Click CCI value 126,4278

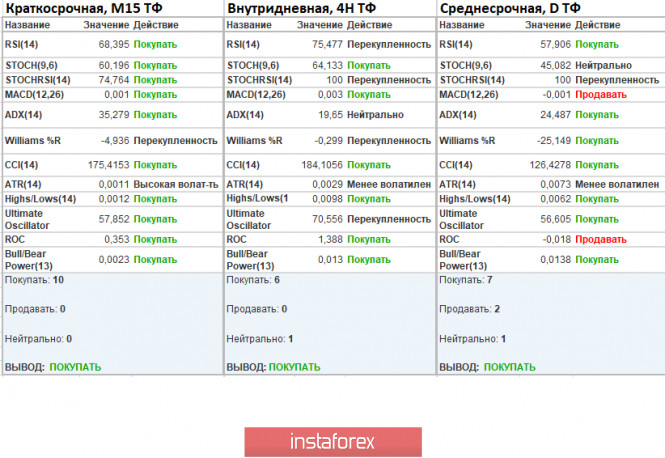550,165
